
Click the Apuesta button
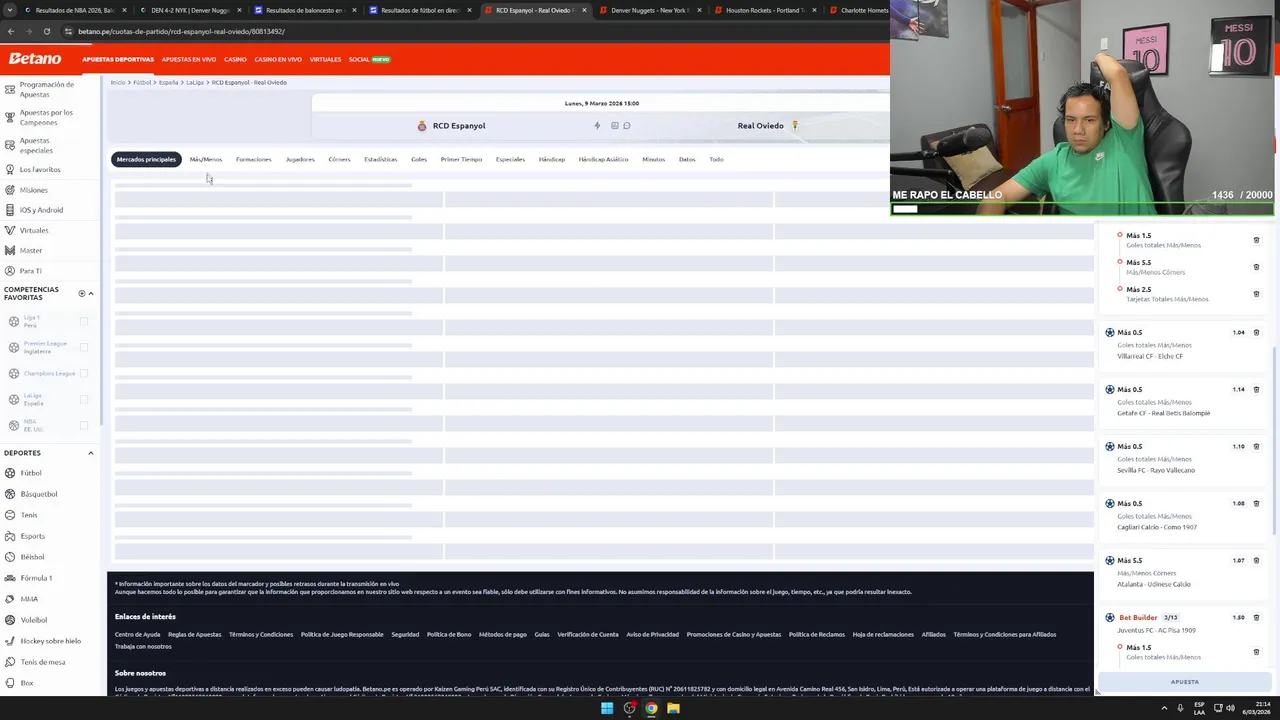pyautogui.click(x=1185, y=682)
